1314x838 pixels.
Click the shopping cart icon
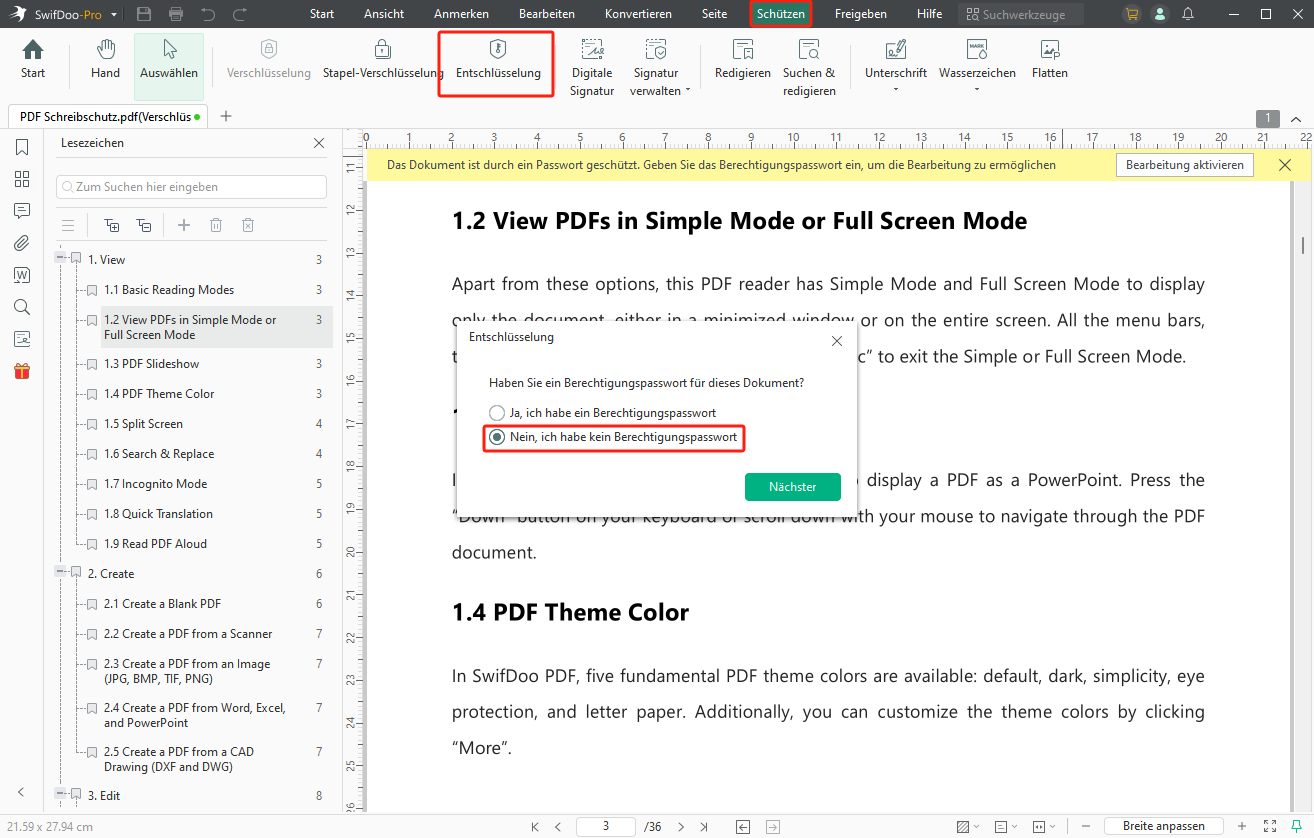(x=1131, y=14)
